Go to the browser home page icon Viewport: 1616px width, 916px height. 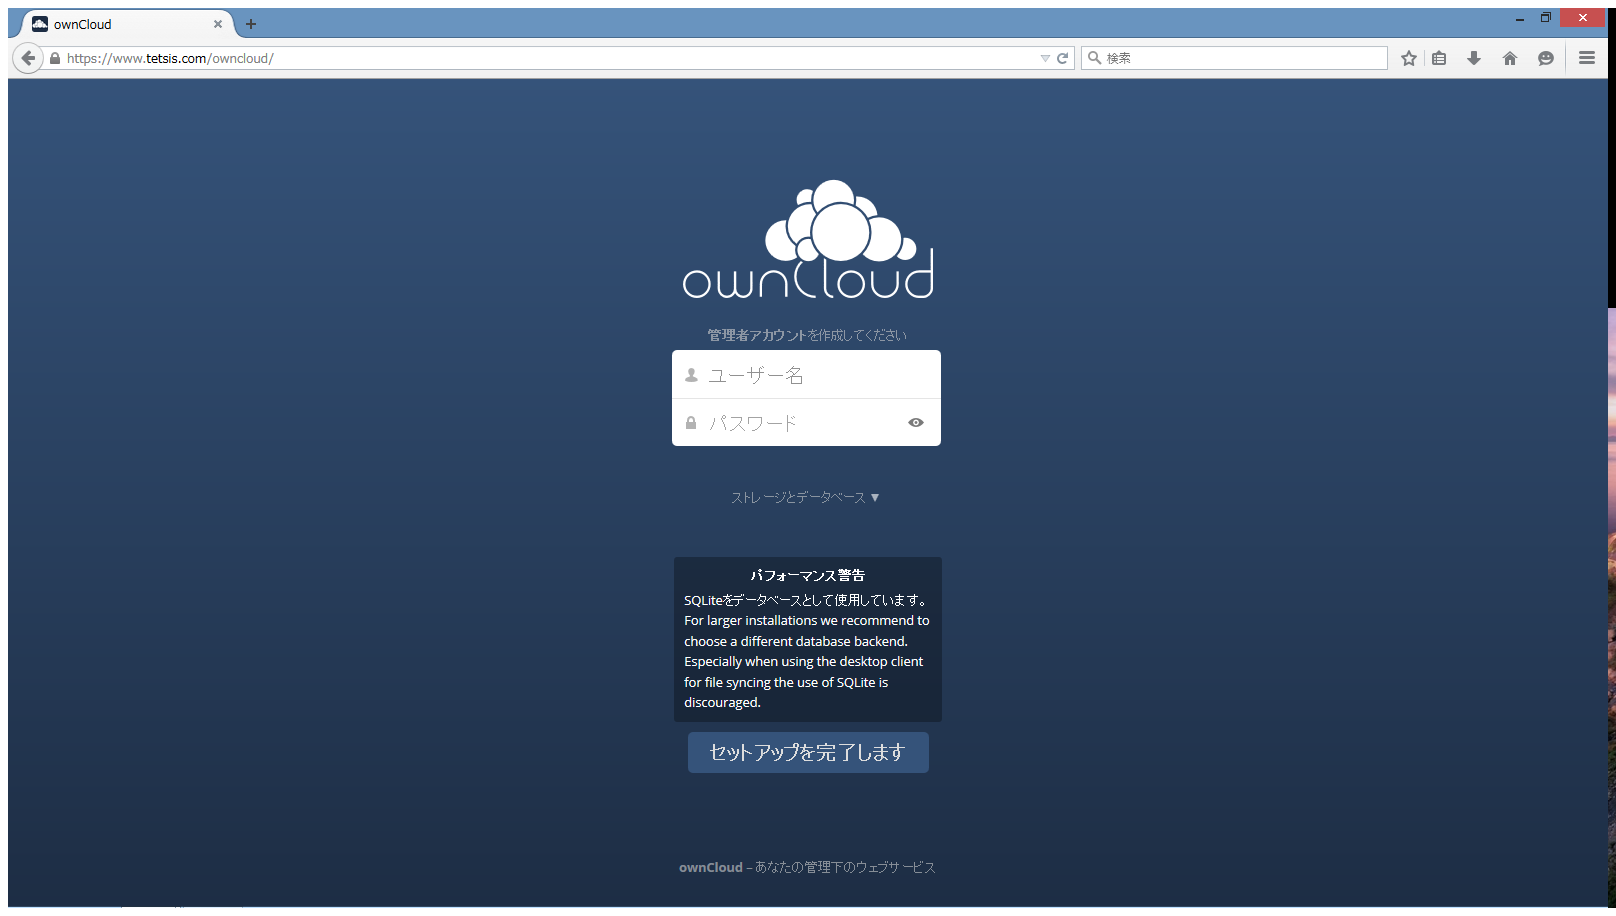(x=1510, y=58)
